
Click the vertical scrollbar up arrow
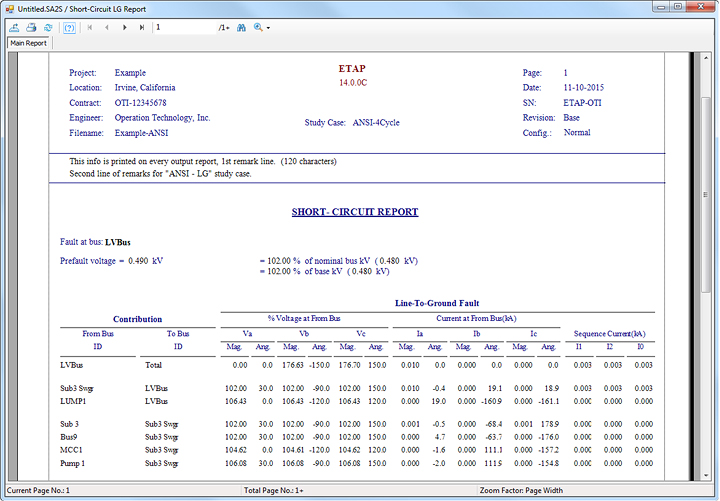click(705, 57)
